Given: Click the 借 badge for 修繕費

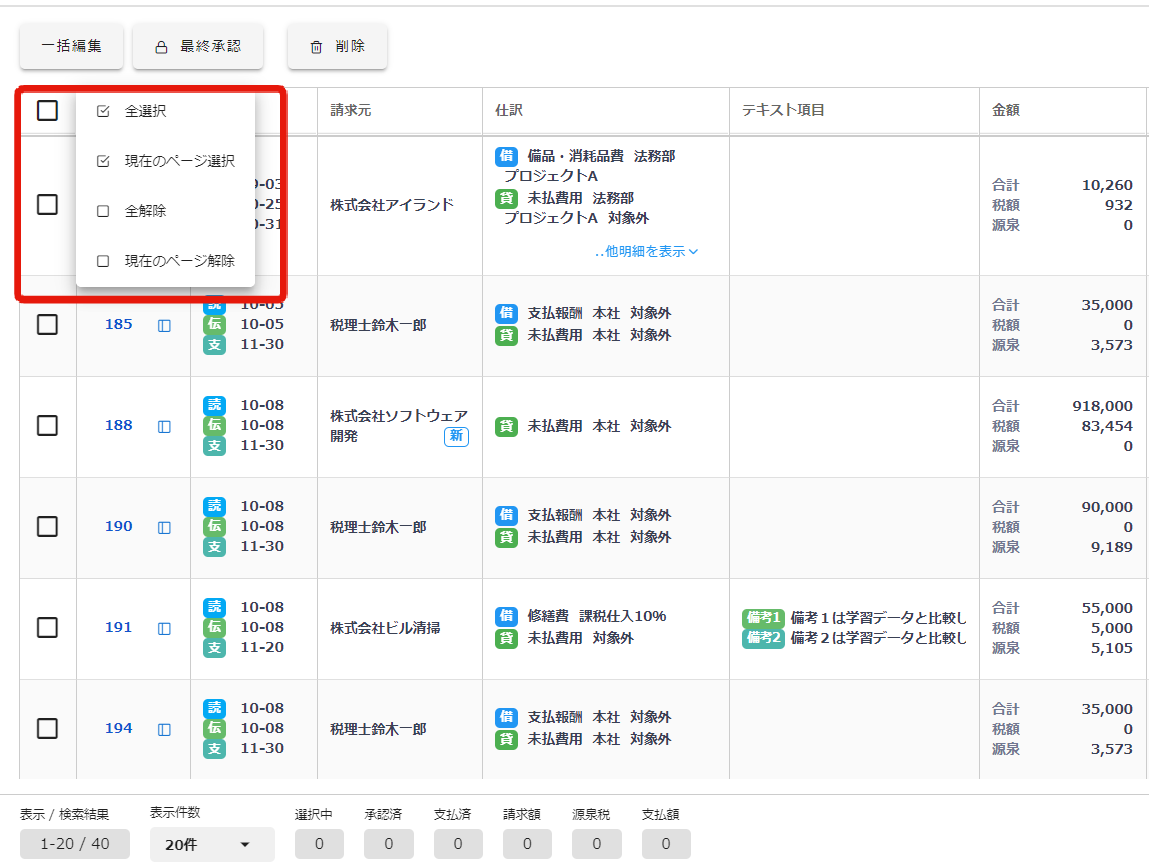Looking at the screenshot, I should pyautogui.click(x=506, y=616).
